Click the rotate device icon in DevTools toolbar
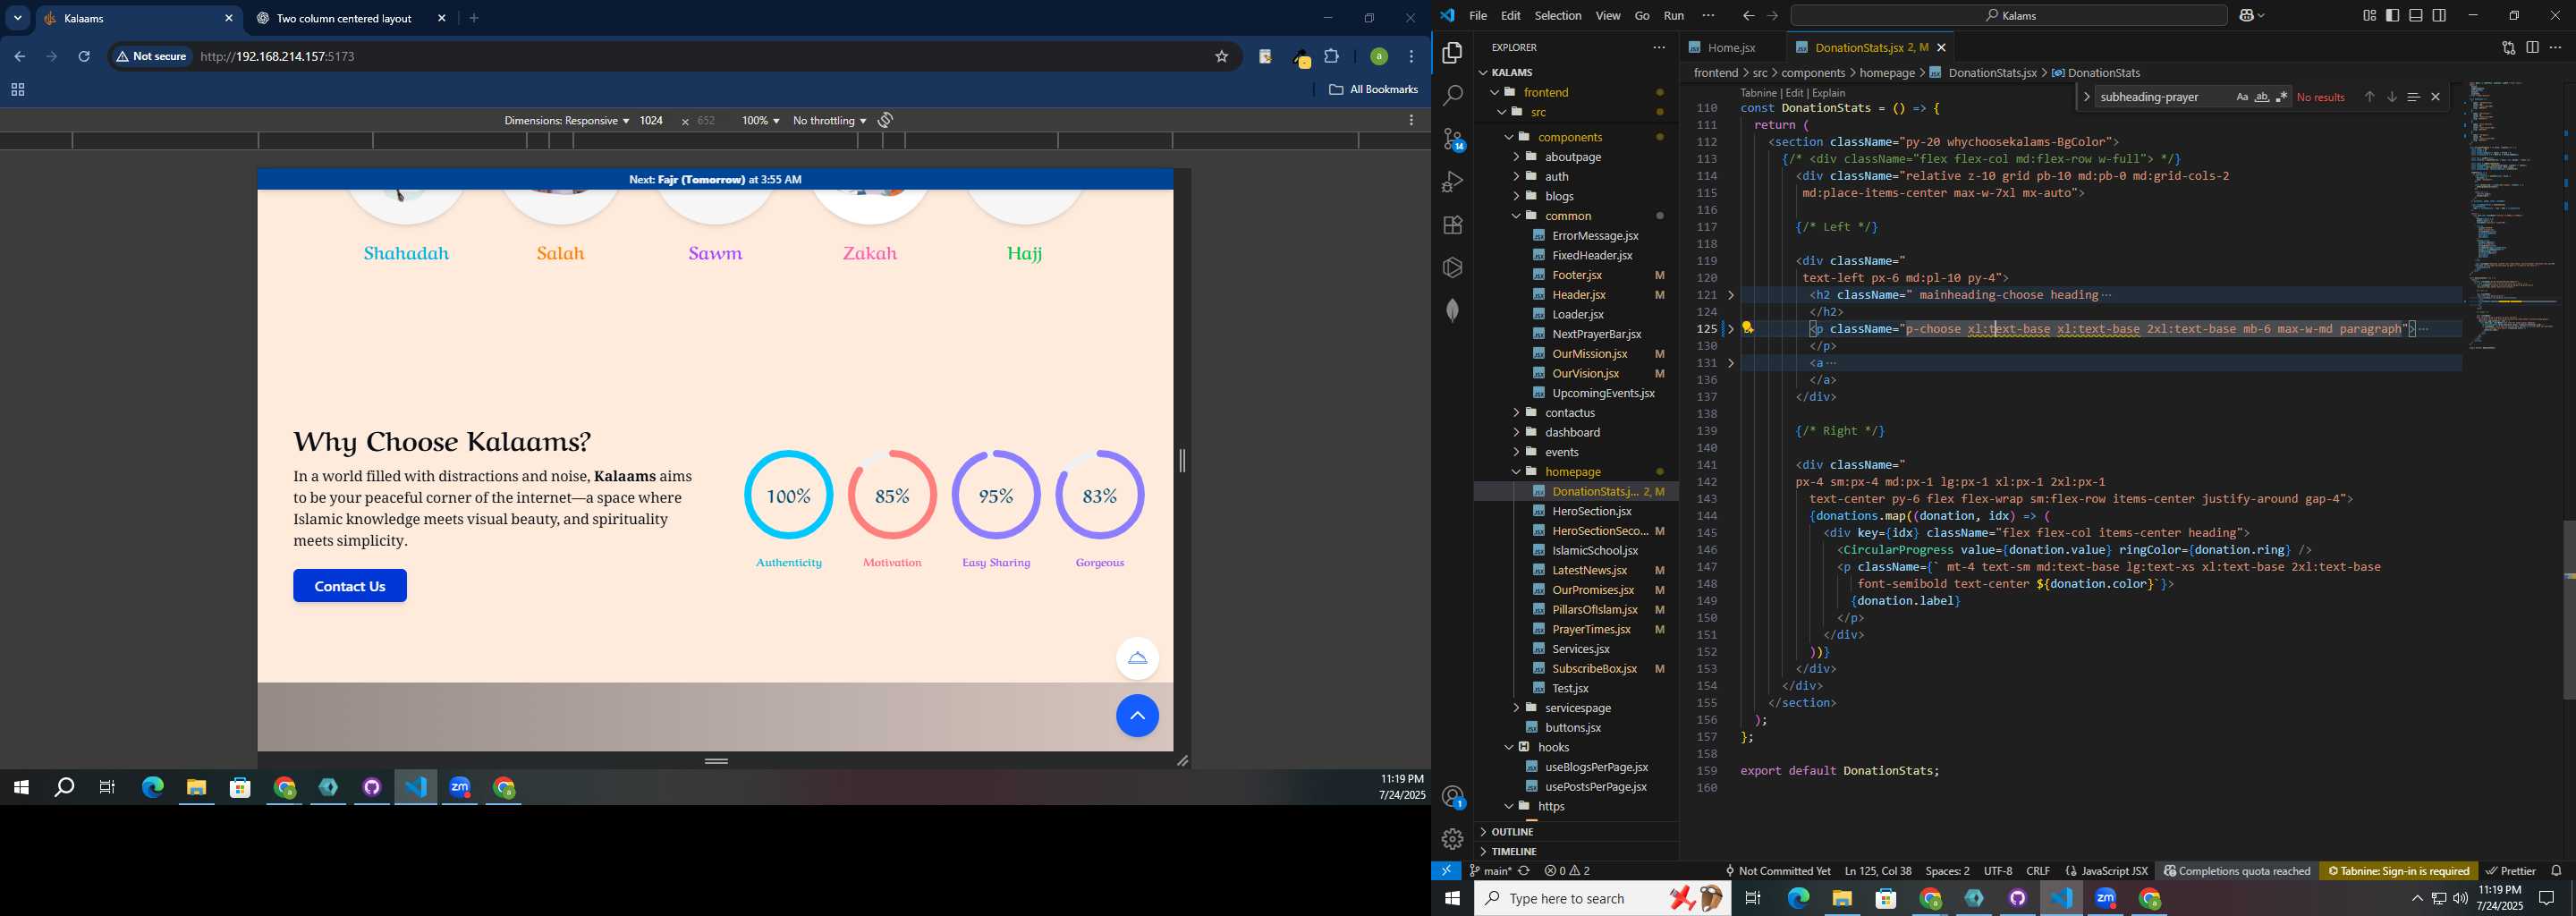This screenshot has width=2576, height=916. [x=885, y=120]
